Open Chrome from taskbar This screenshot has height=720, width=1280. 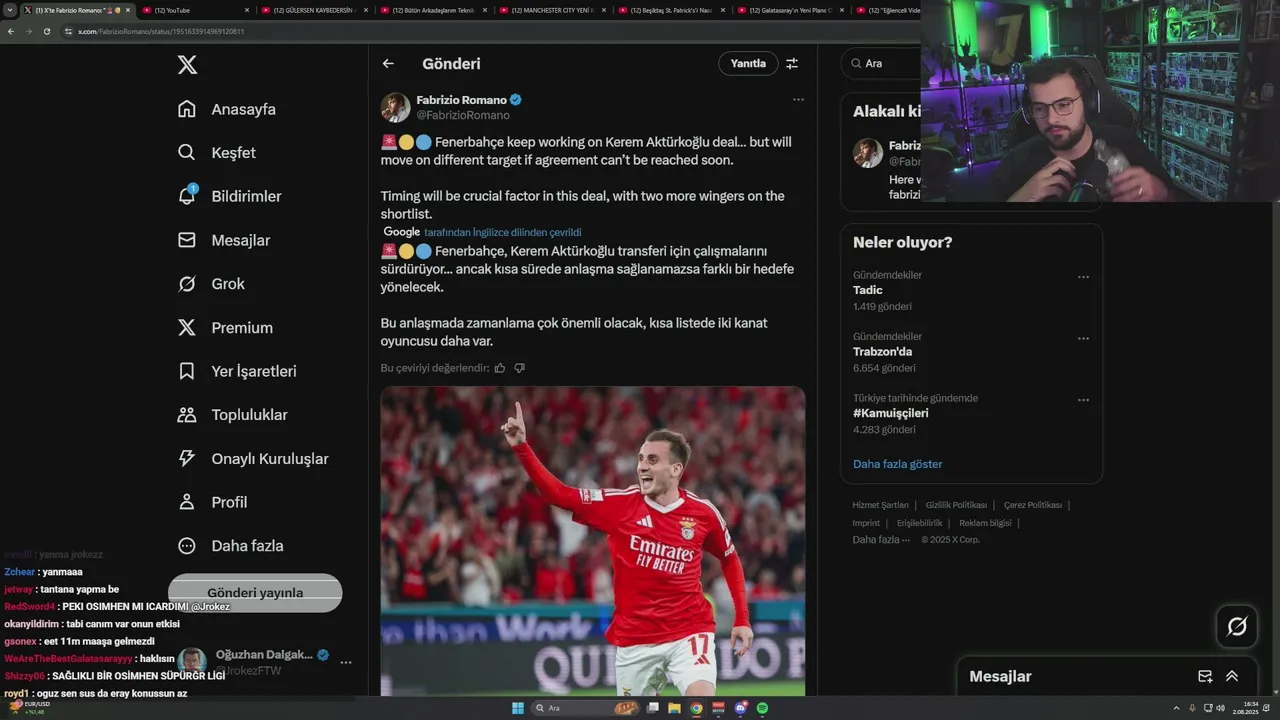(x=696, y=708)
